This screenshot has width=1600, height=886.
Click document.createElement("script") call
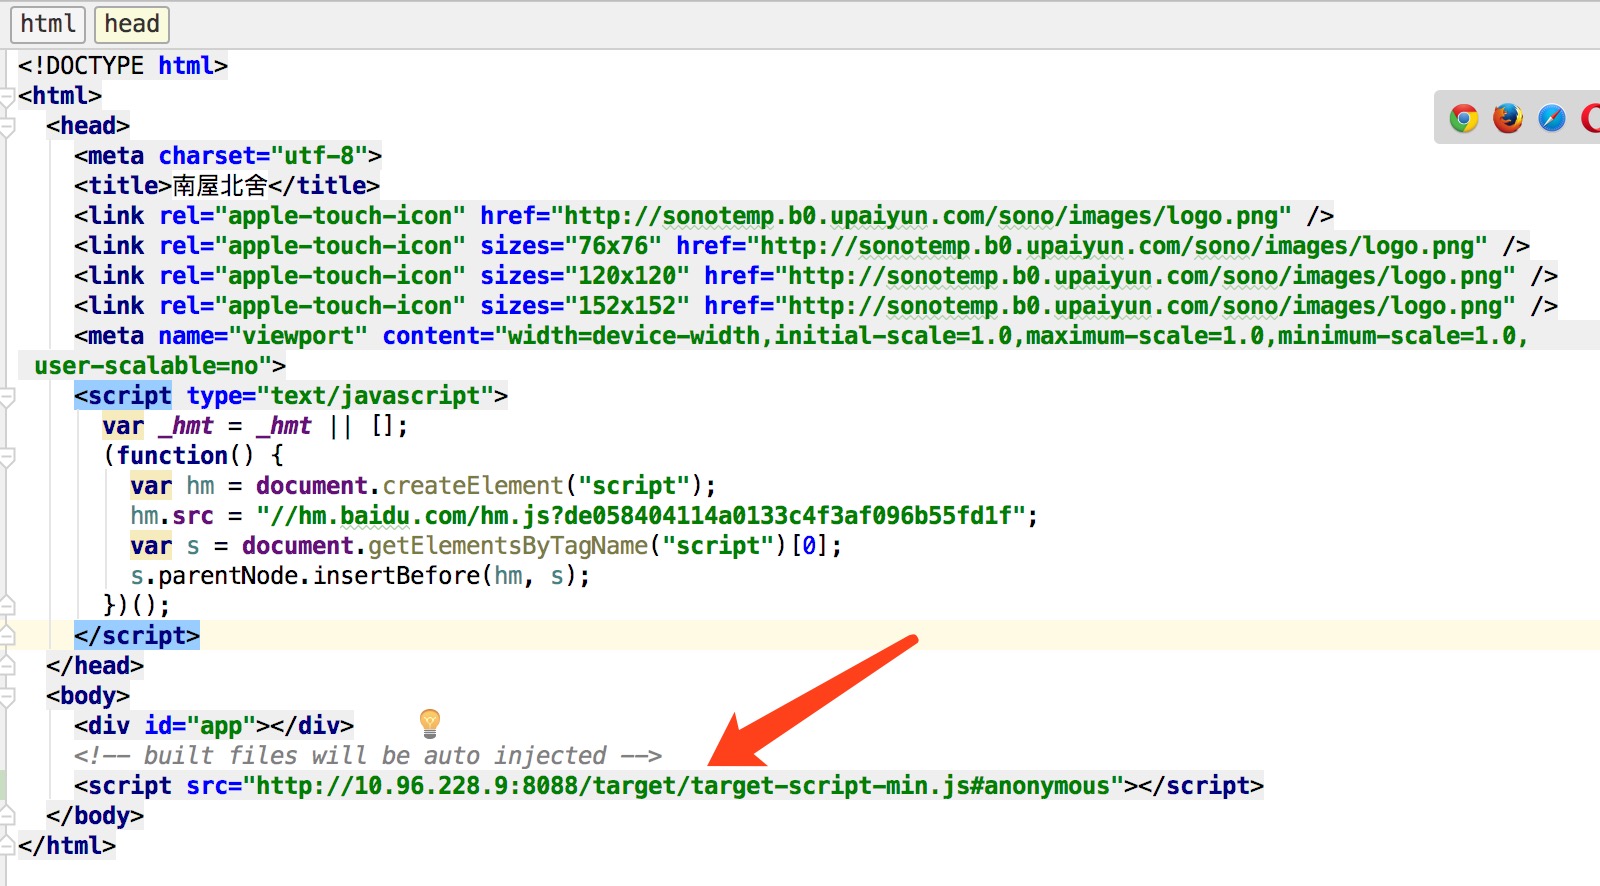click(479, 486)
